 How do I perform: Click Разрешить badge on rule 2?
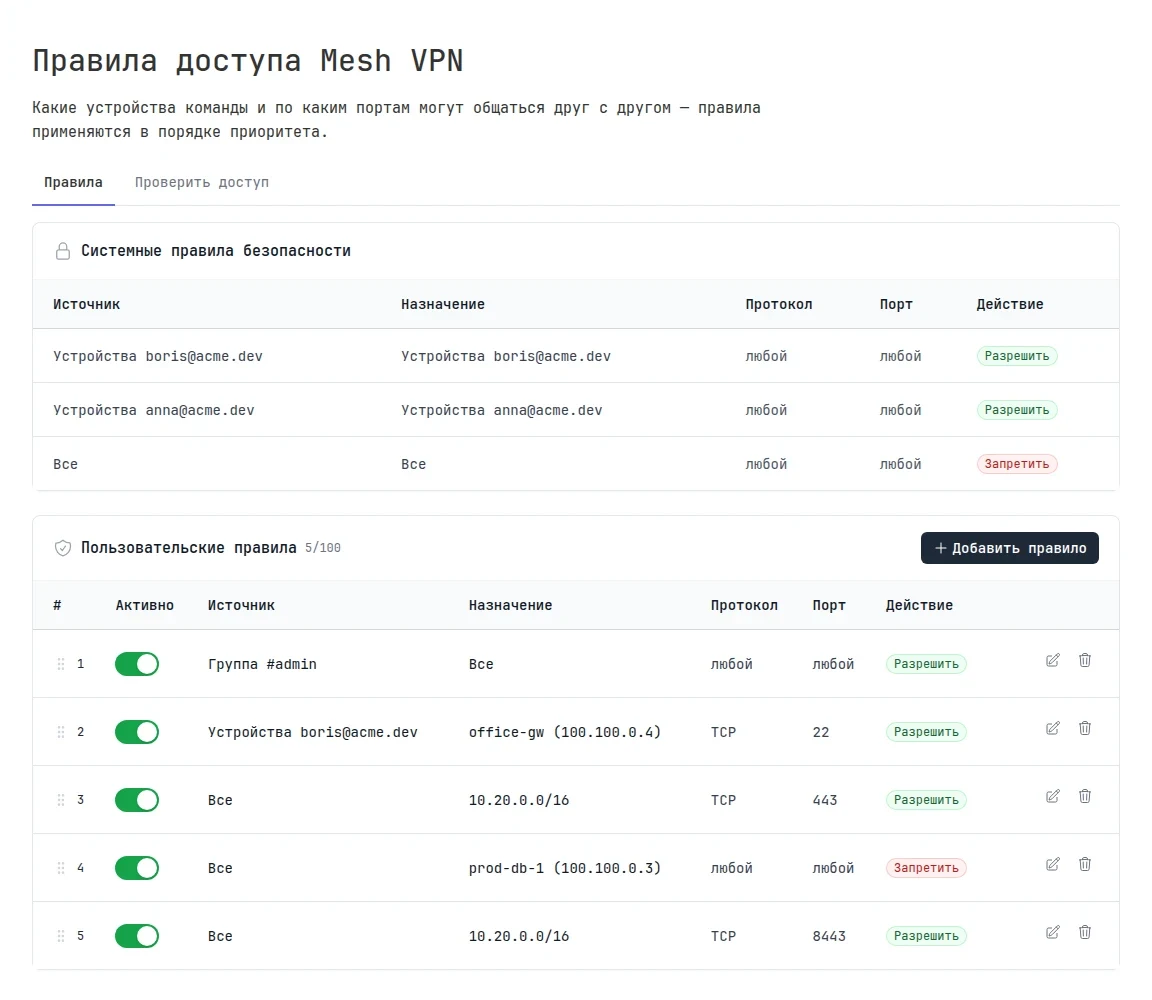pos(926,732)
